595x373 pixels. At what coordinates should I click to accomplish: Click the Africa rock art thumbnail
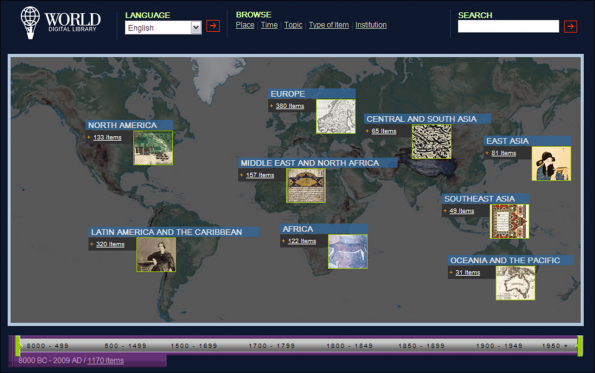coord(348,252)
